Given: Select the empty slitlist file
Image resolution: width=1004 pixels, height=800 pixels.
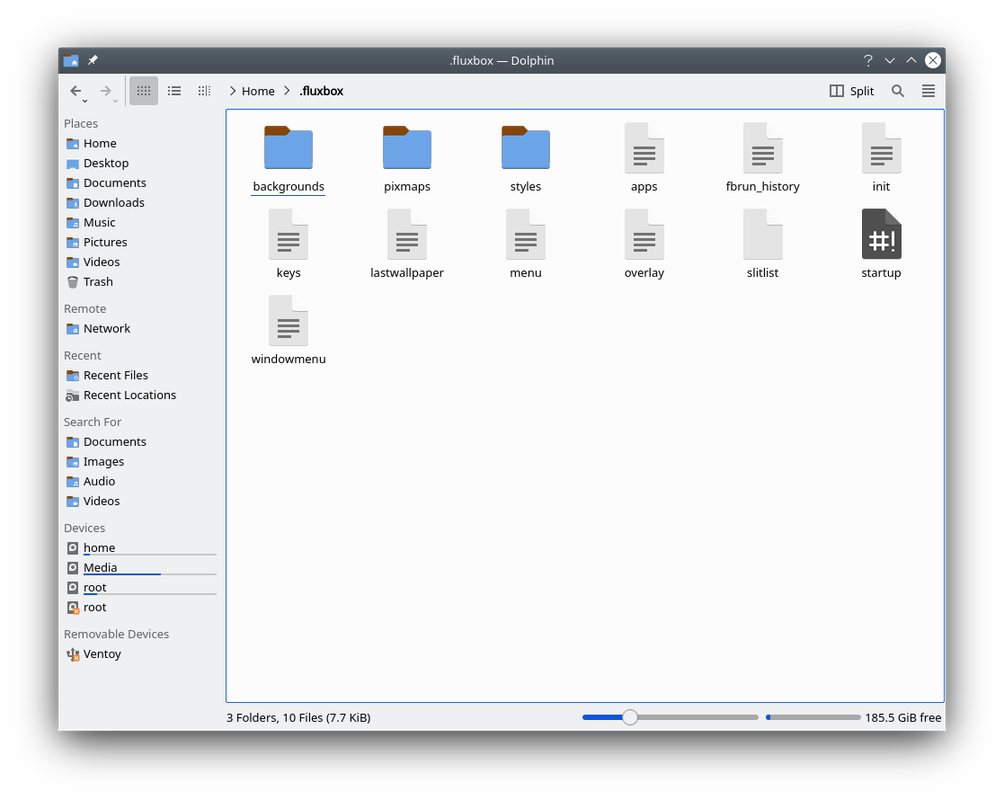Looking at the screenshot, I should tap(763, 244).
